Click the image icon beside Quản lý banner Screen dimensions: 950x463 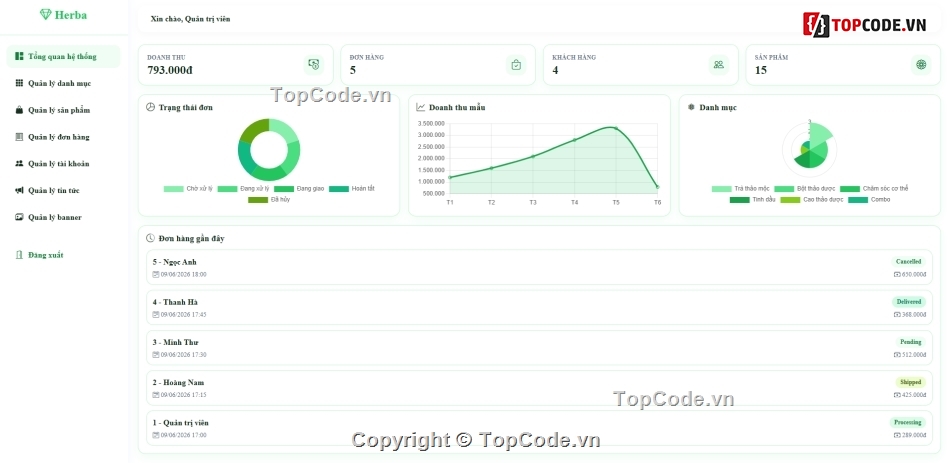[19, 217]
